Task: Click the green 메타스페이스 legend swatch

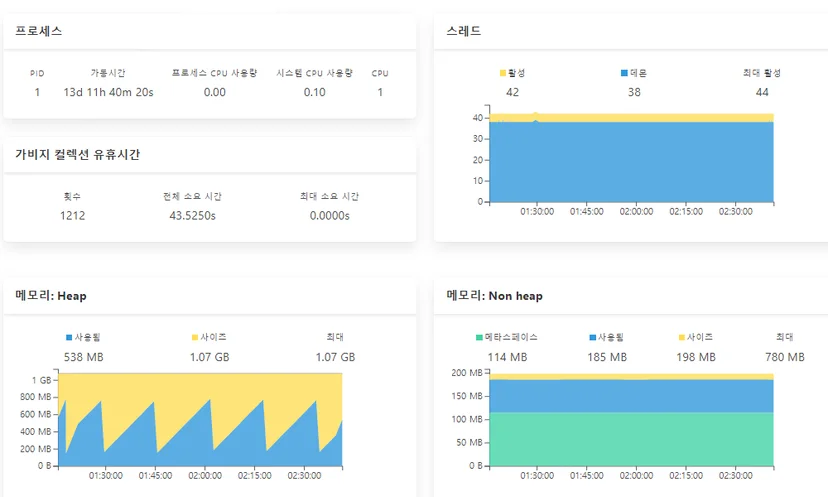Action: [479, 337]
